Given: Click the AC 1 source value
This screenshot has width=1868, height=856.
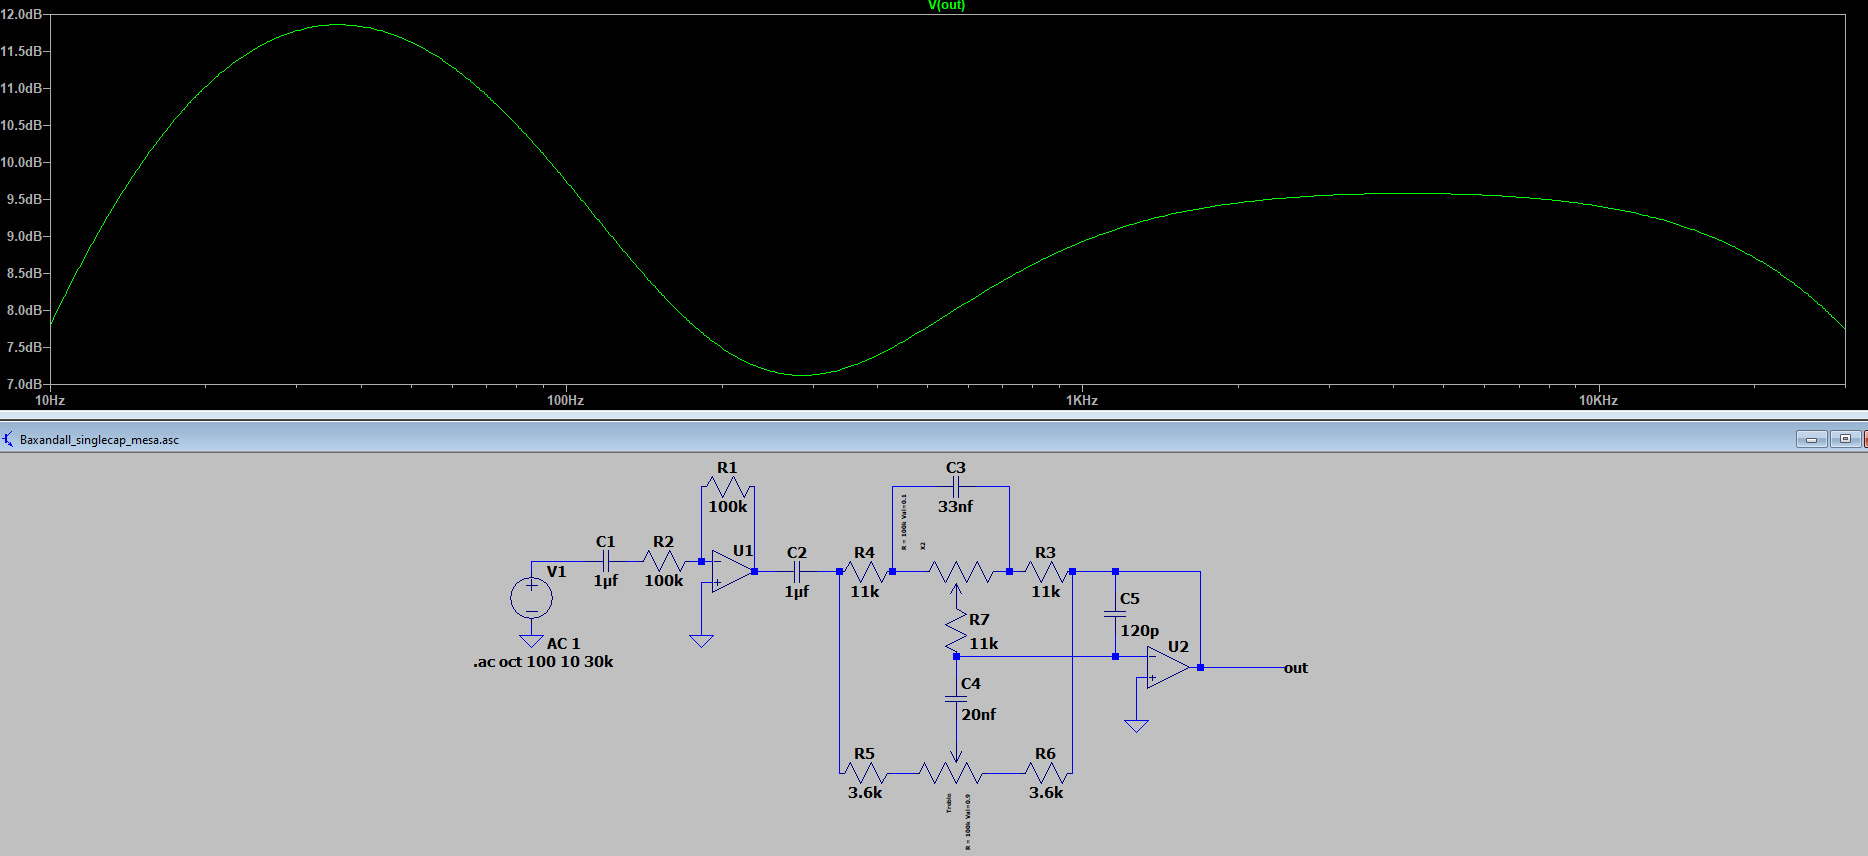Looking at the screenshot, I should [x=563, y=644].
